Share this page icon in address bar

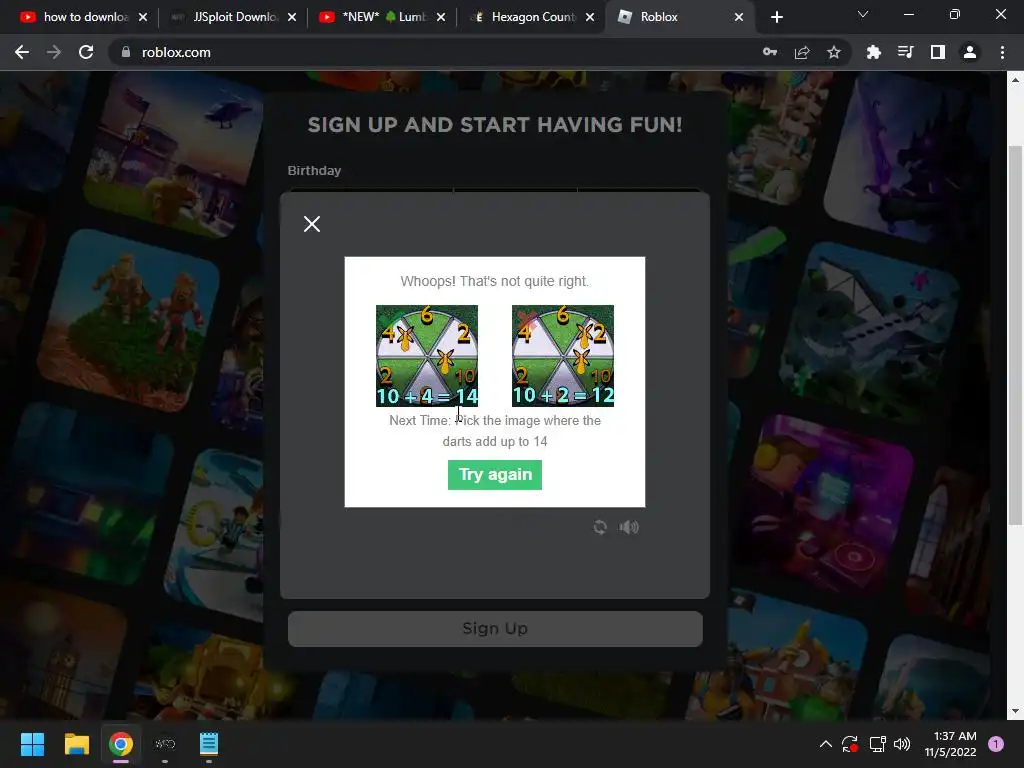click(802, 52)
